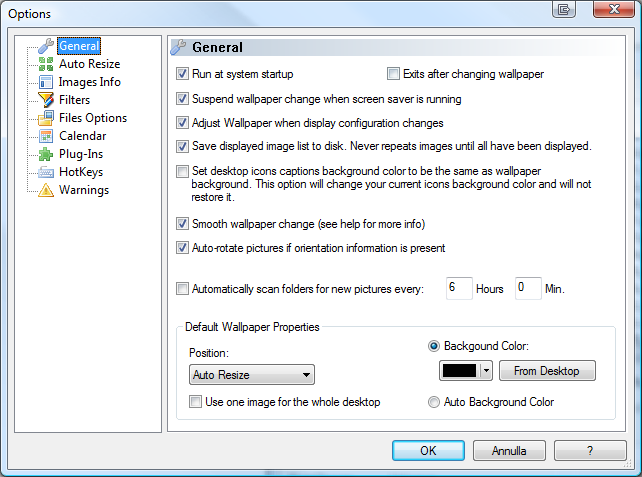Select the Background Color radio button
642x477 pixels.
pyautogui.click(x=434, y=346)
